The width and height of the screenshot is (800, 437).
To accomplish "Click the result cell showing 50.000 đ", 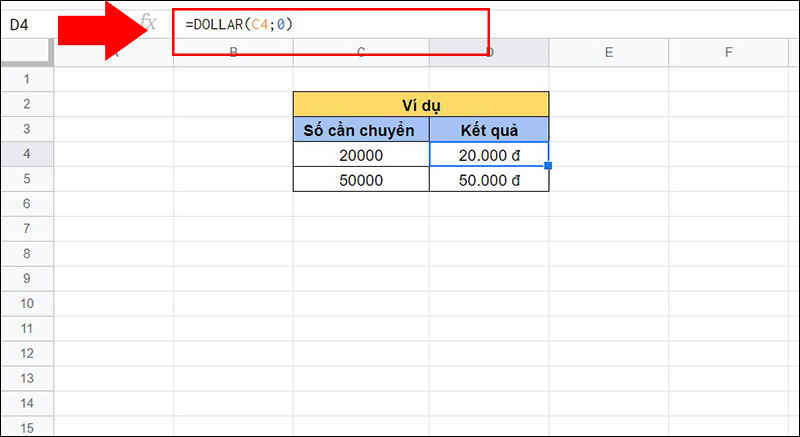I will 489,180.
